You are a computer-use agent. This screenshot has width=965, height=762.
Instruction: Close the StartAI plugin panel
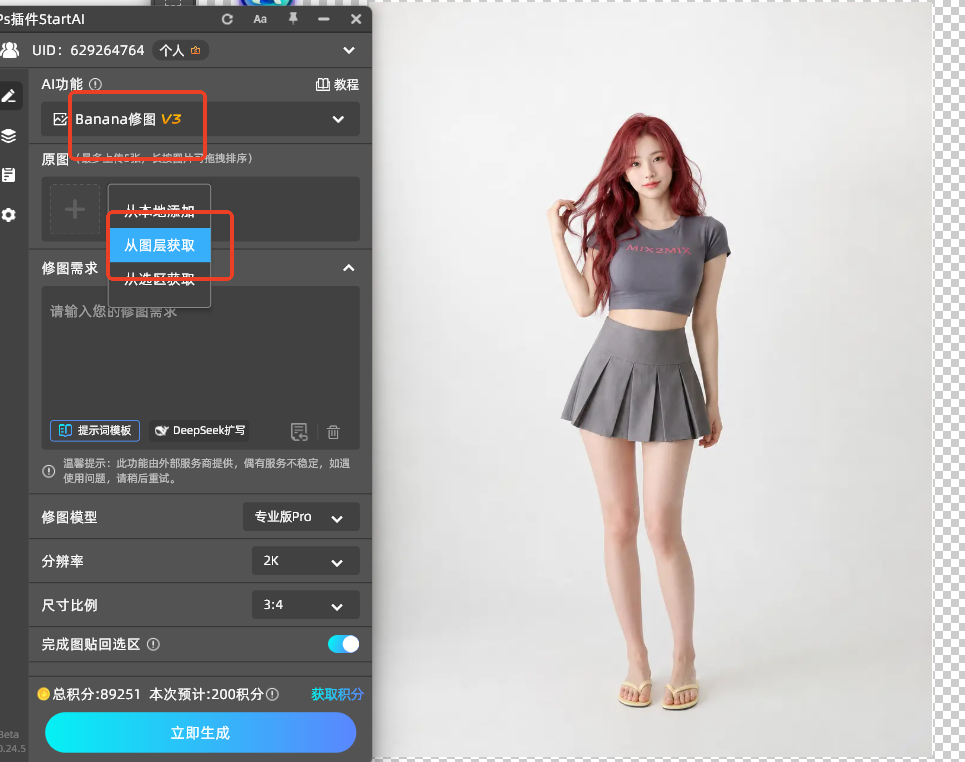click(356, 19)
